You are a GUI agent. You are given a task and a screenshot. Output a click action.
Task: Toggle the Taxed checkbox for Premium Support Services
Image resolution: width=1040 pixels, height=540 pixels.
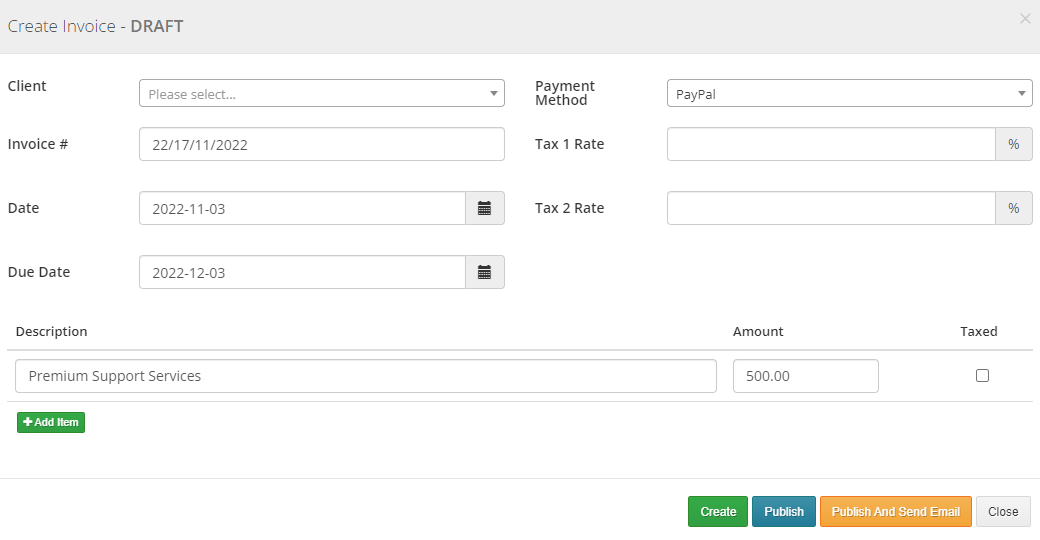982,375
